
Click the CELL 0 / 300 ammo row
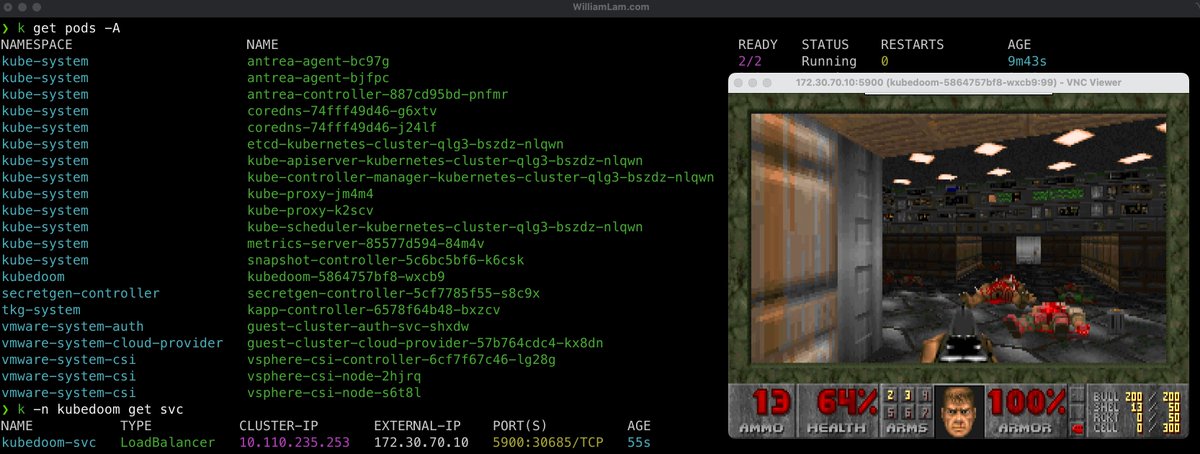coord(1136,427)
